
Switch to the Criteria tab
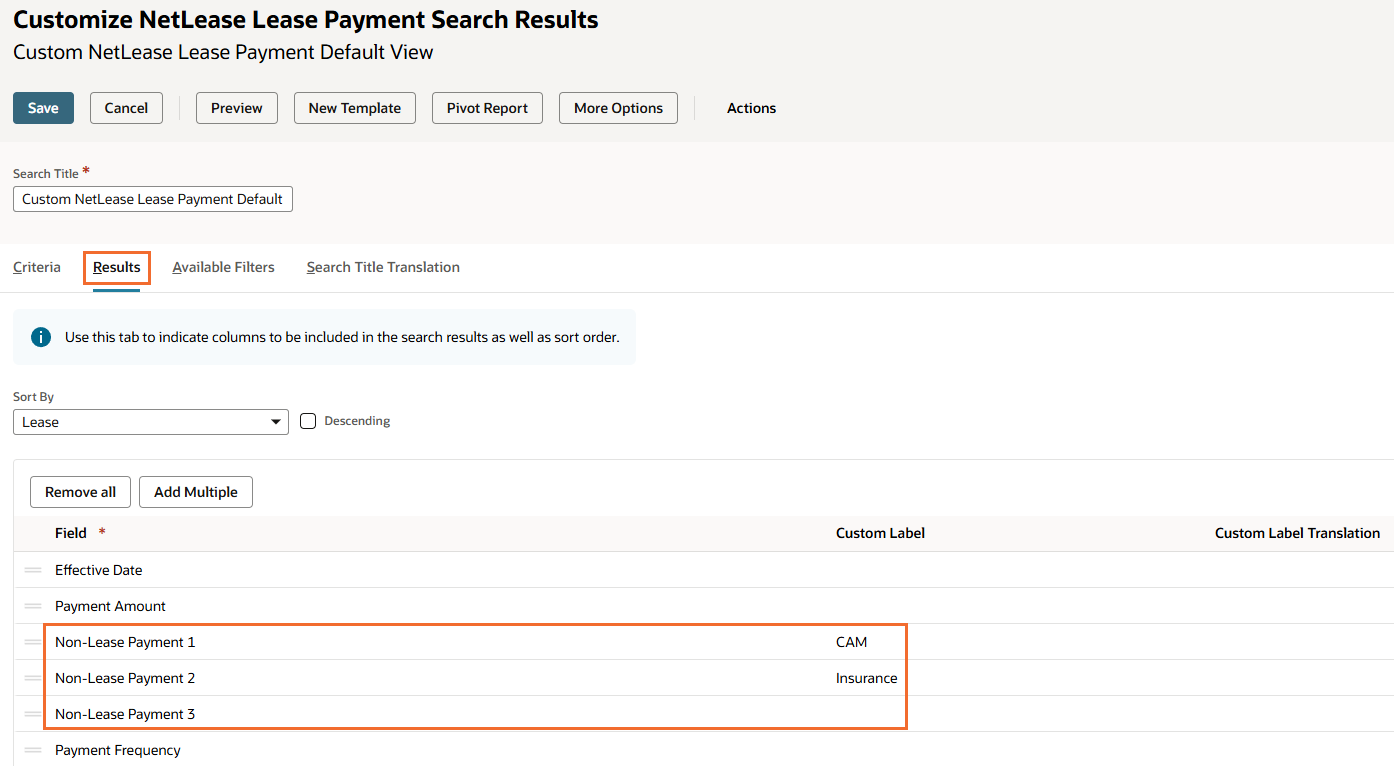tap(37, 267)
